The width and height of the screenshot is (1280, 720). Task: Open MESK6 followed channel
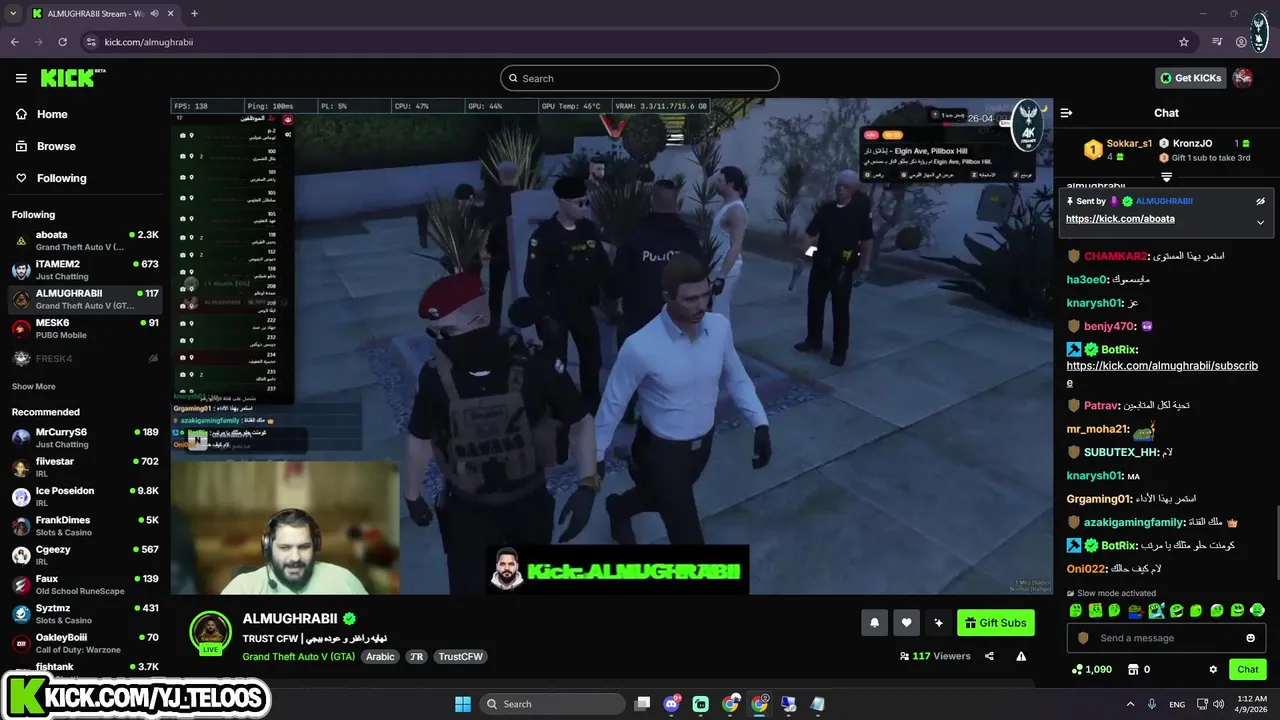[x=85, y=329]
